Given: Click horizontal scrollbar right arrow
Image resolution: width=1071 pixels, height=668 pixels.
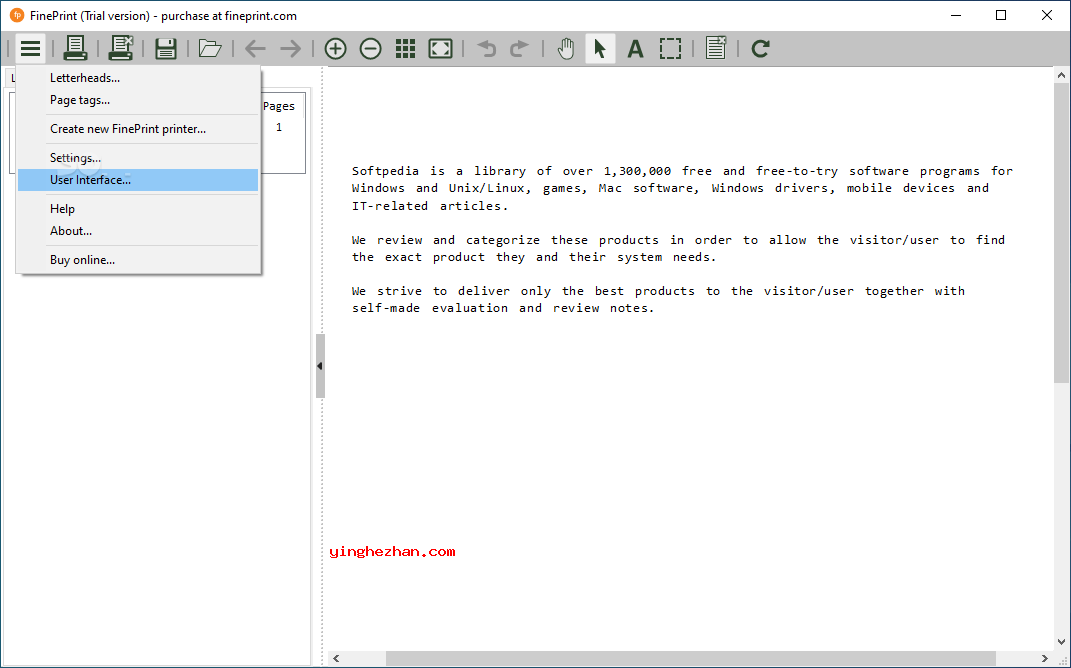Looking at the screenshot, I should pyautogui.click(x=1044, y=658).
